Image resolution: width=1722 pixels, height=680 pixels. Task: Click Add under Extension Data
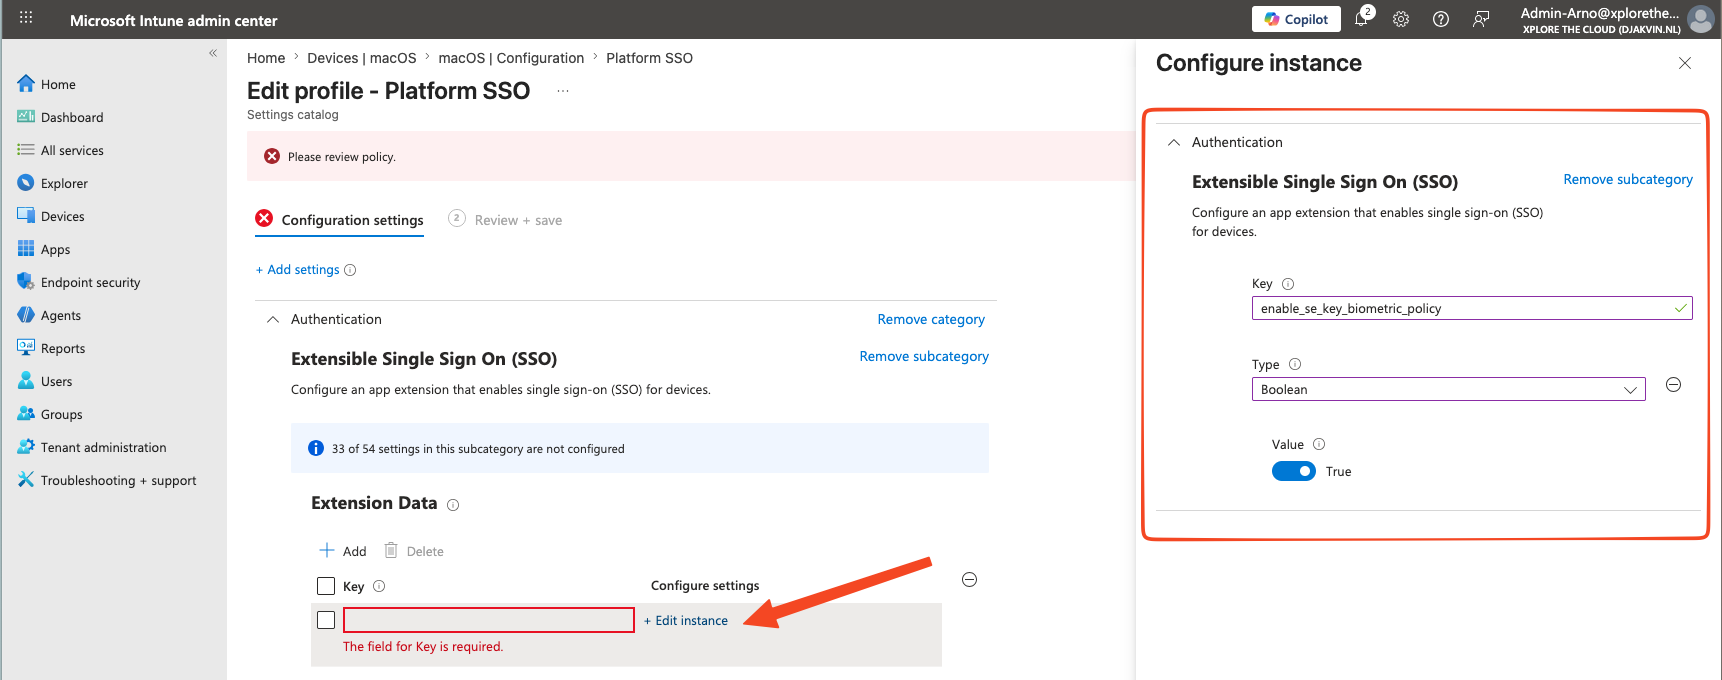click(343, 551)
